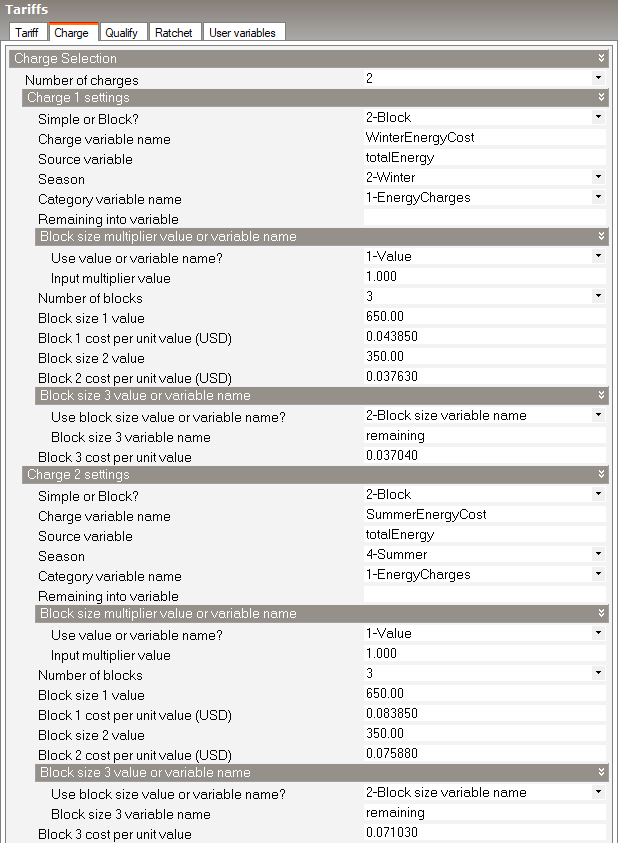Screen dimensions: 618x843
Task: Collapse the Charge Selection section
Action: click(x=601, y=59)
